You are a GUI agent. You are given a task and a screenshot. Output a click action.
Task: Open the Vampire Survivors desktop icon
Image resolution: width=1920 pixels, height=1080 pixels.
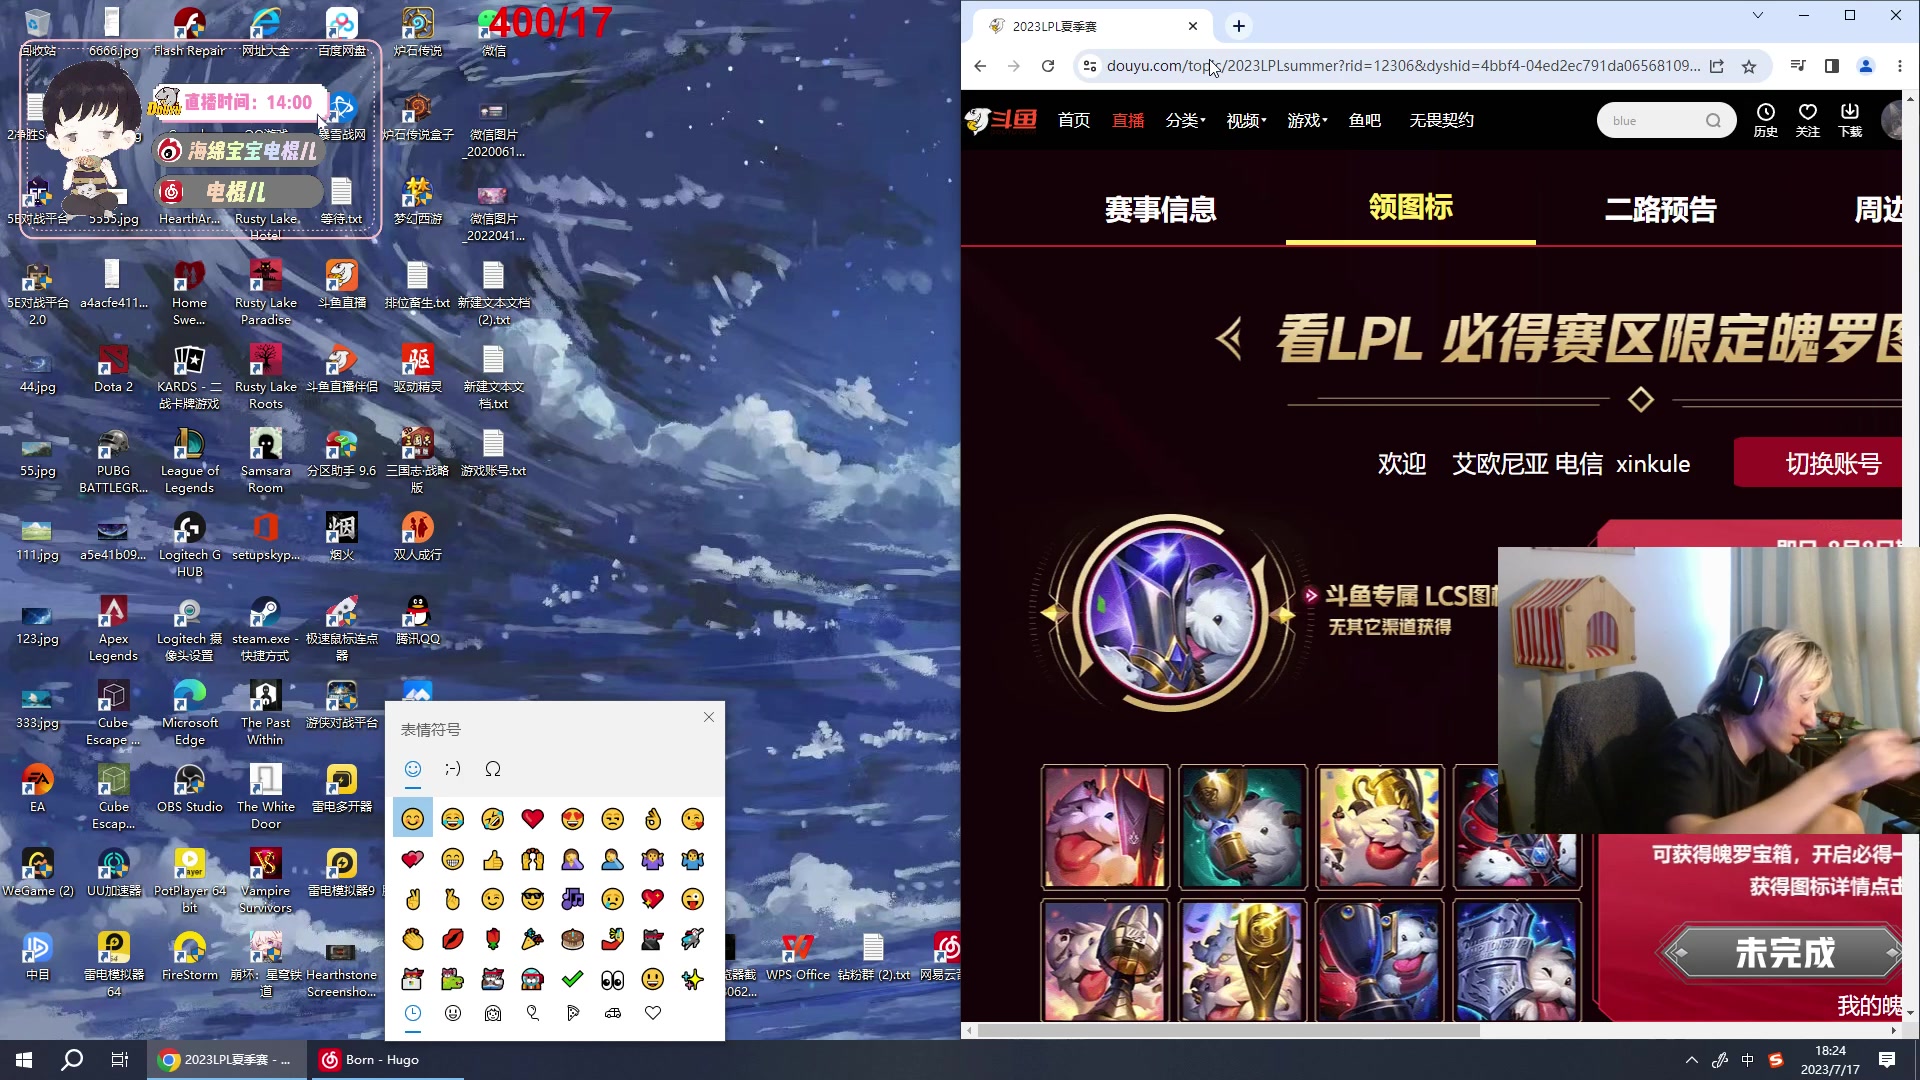pos(265,881)
